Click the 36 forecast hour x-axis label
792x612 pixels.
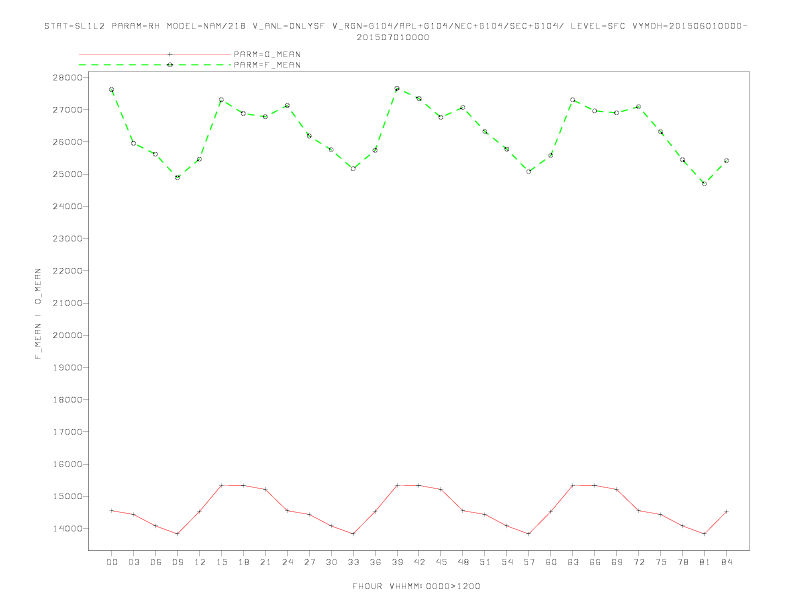375,562
